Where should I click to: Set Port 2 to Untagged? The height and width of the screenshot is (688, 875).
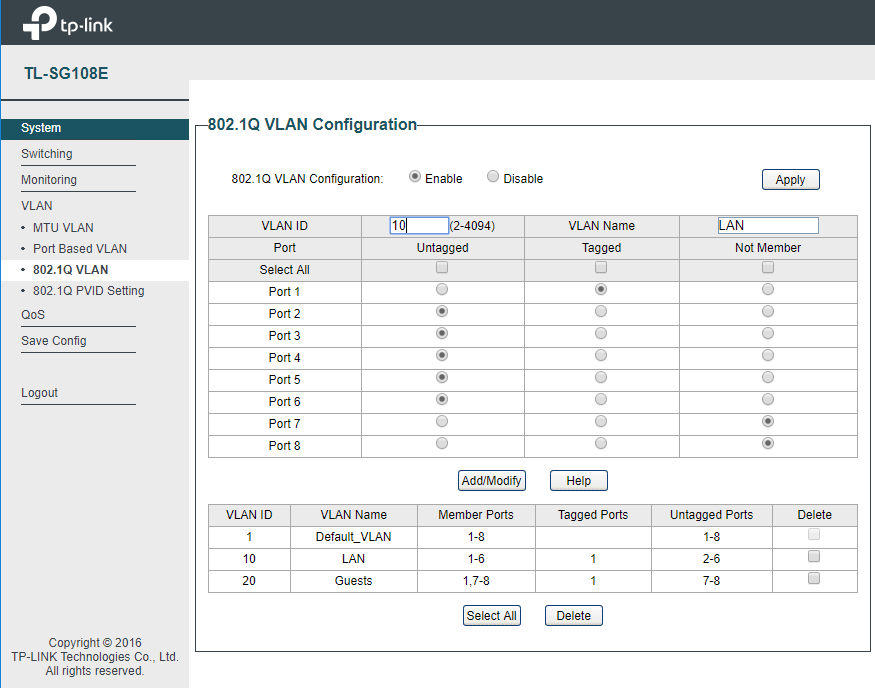(x=442, y=311)
